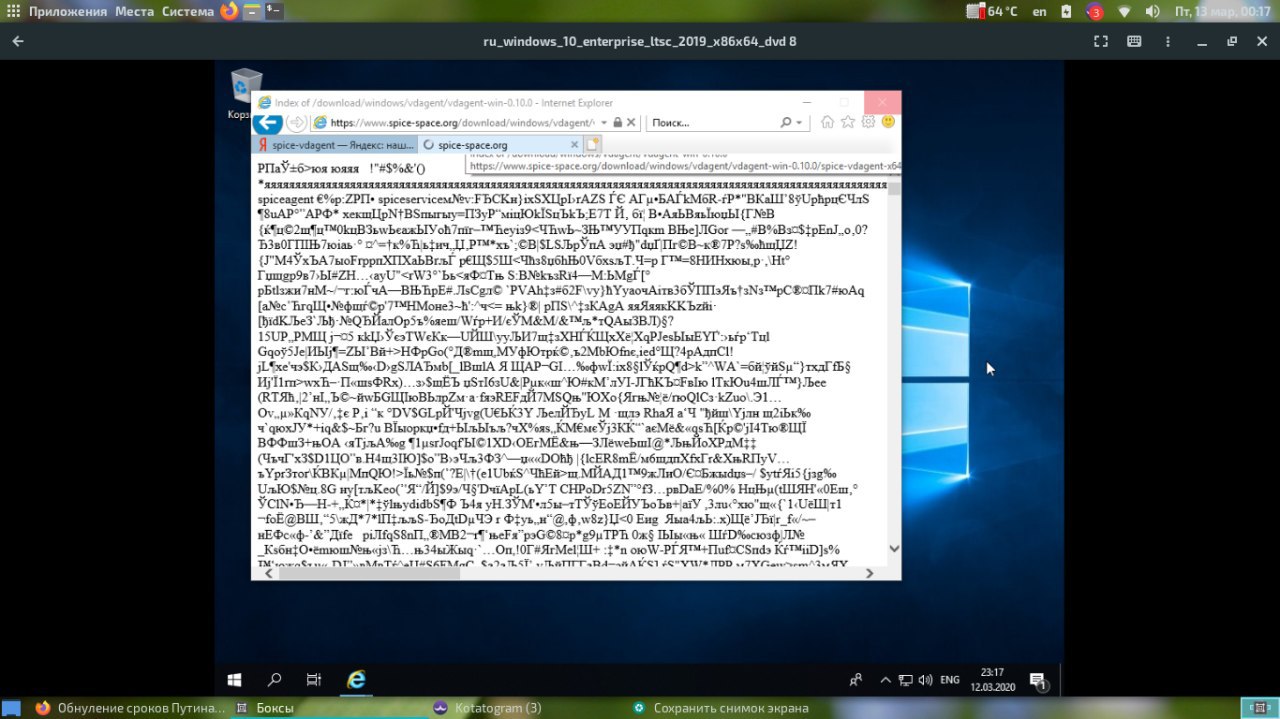Click the smiley feedback icon
This screenshot has width=1280, height=719.
pyautogui.click(x=888, y=122)
